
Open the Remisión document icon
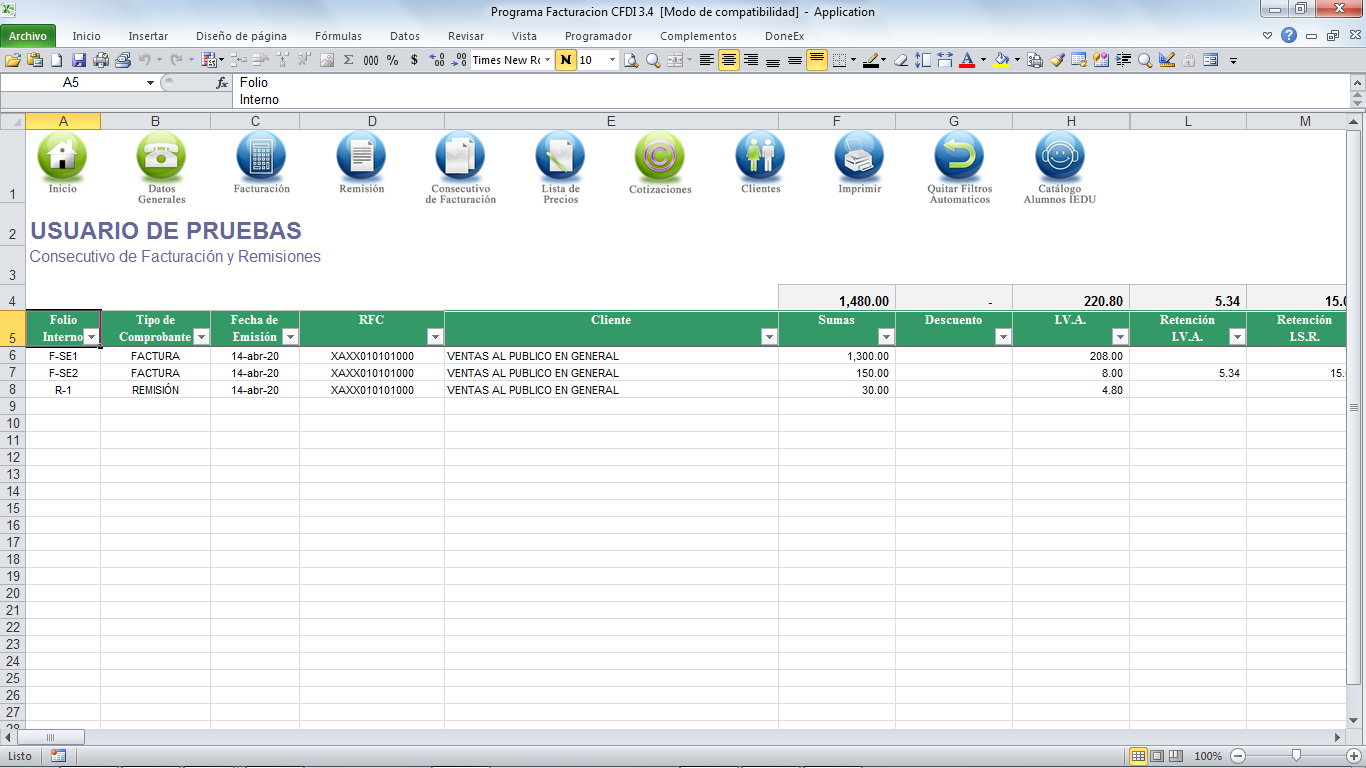(x=361, y=157)
